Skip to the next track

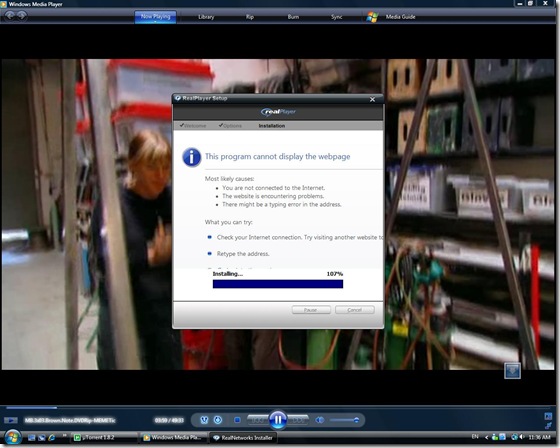(298, 420)
